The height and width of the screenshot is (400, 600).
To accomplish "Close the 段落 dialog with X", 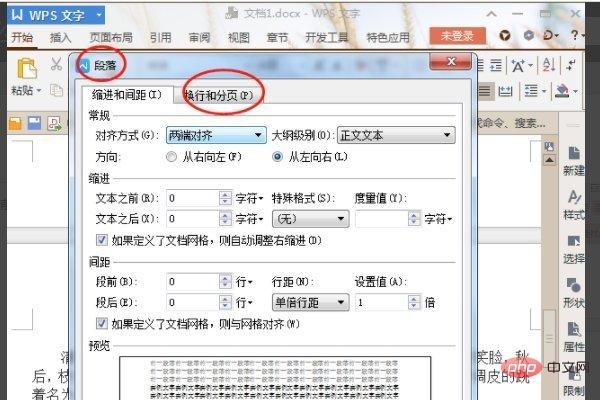I will (x=451, y=61).
